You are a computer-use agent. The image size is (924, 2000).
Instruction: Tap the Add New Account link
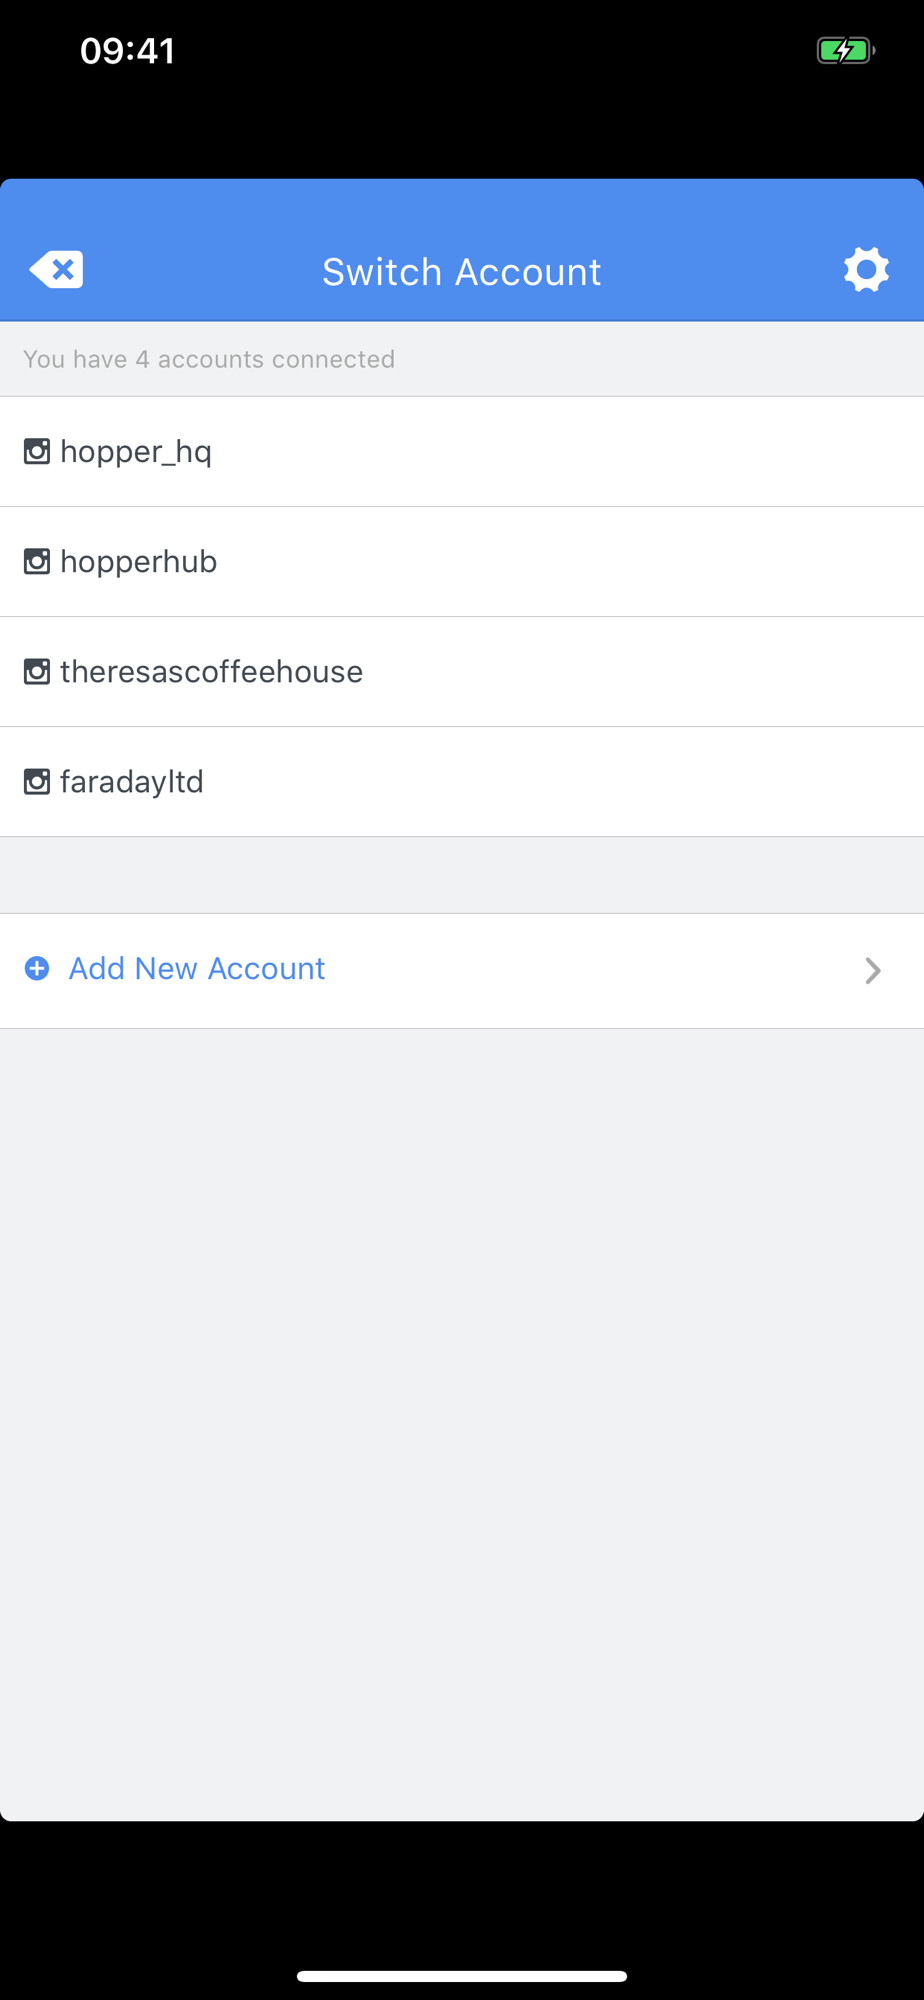click(x=197, y=969)
